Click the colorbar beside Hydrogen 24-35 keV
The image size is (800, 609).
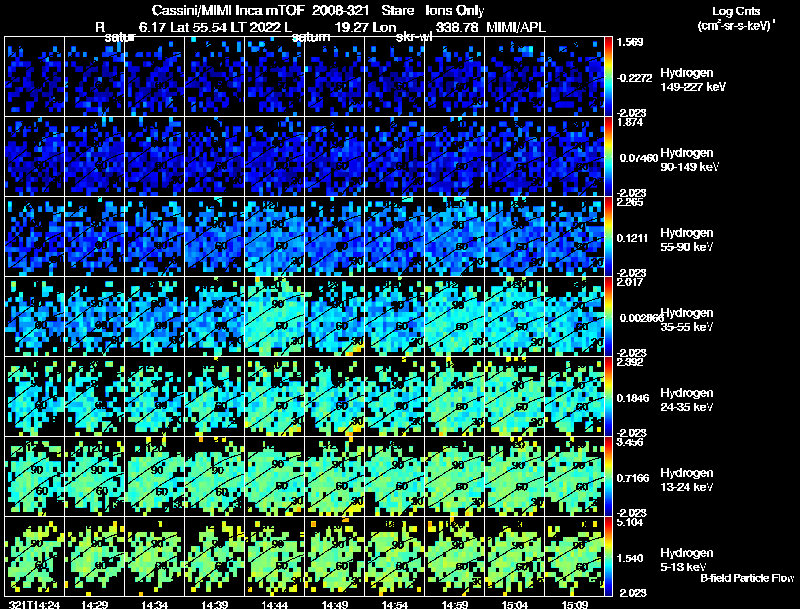pos(608,397)
